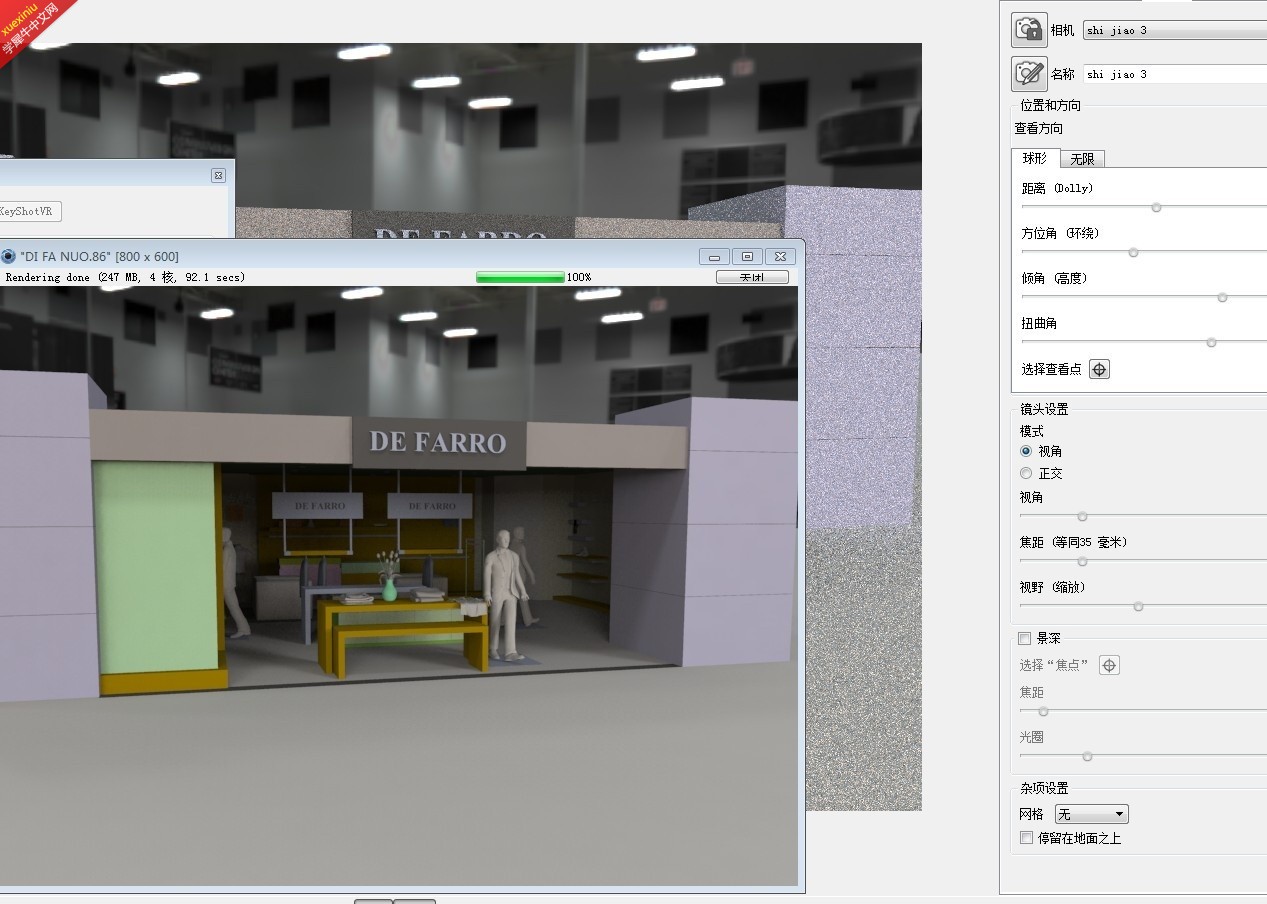Click the 选择查看点 target icon
1267x904 pixels.
[1099, 369]
